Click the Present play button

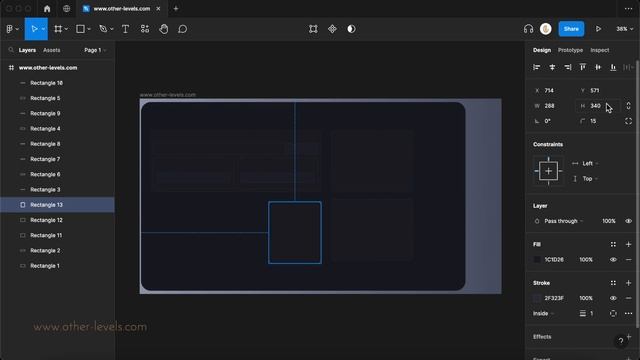point(598,29)
